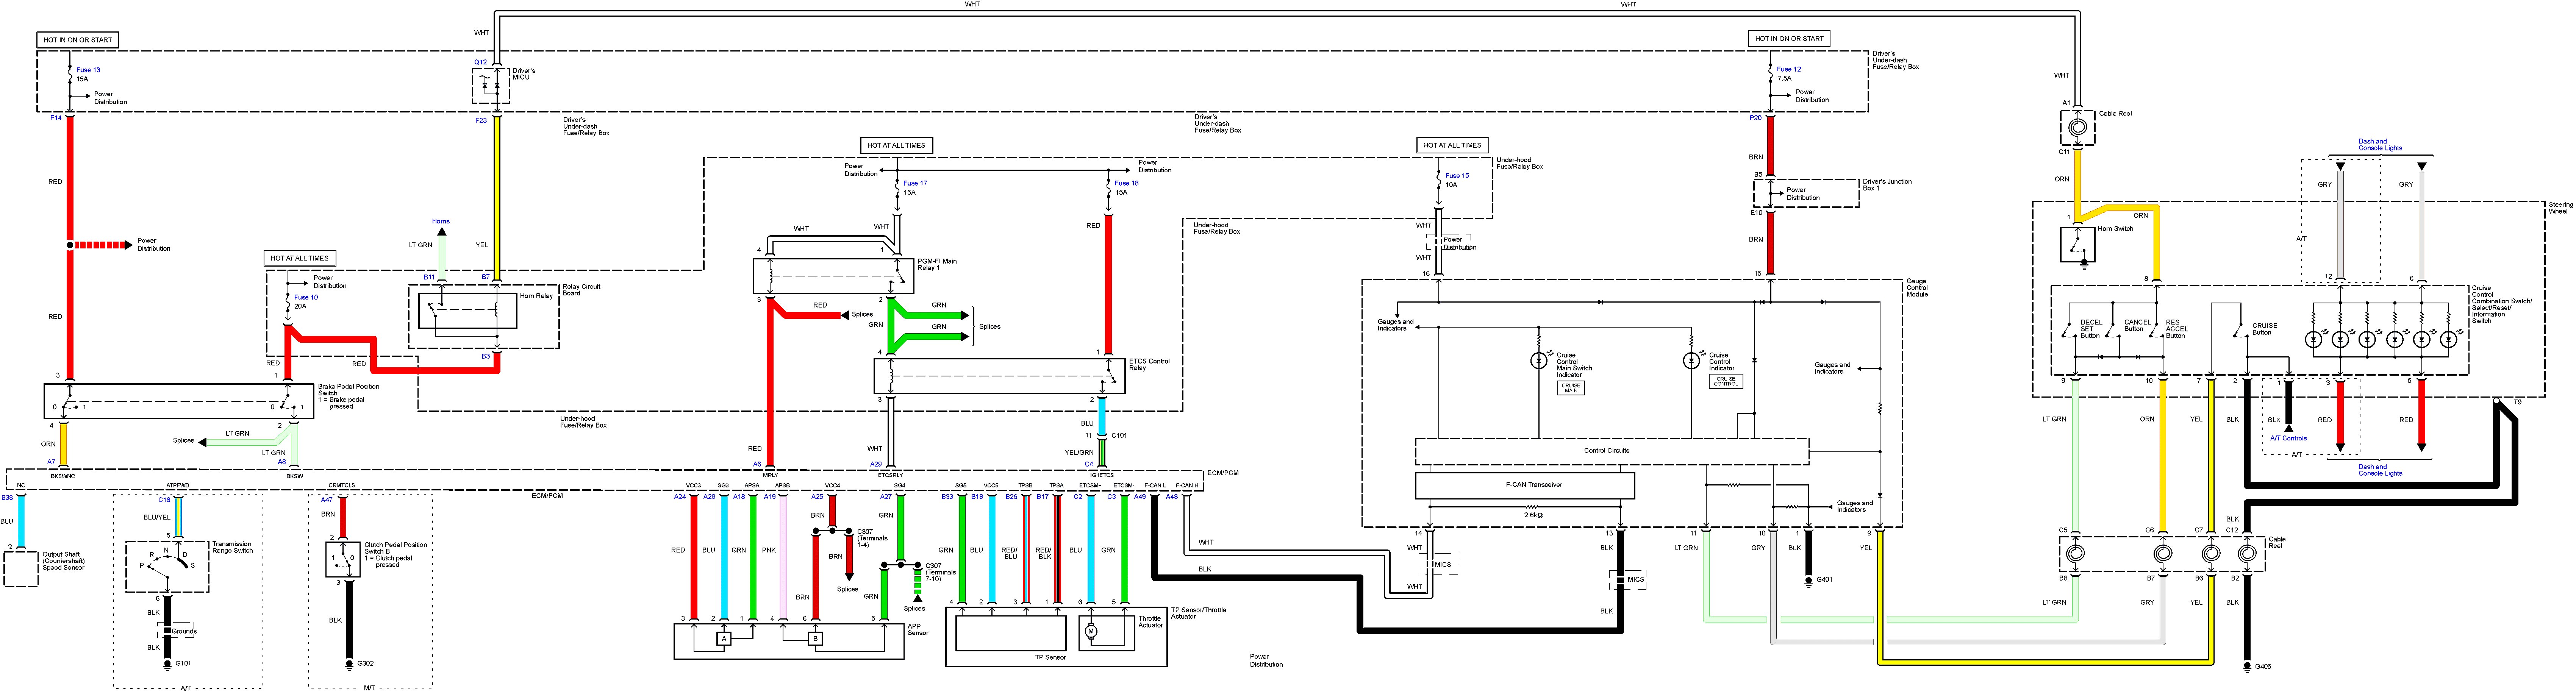This screenshot has width=2576, height=693.
Task: Follow the A/T Controls link
Action: 2288,438
